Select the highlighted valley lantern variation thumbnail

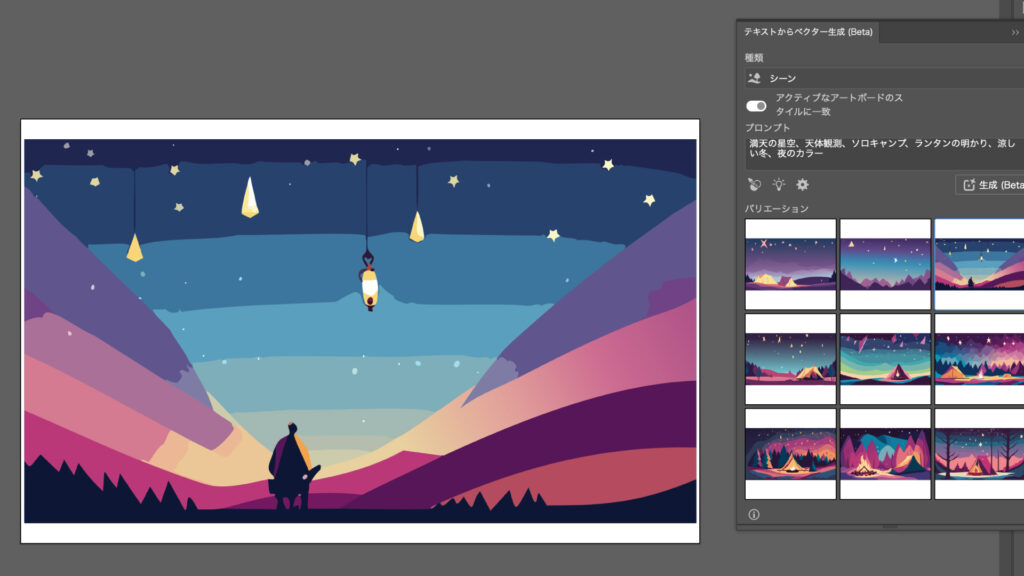click(x=979, y=264)
